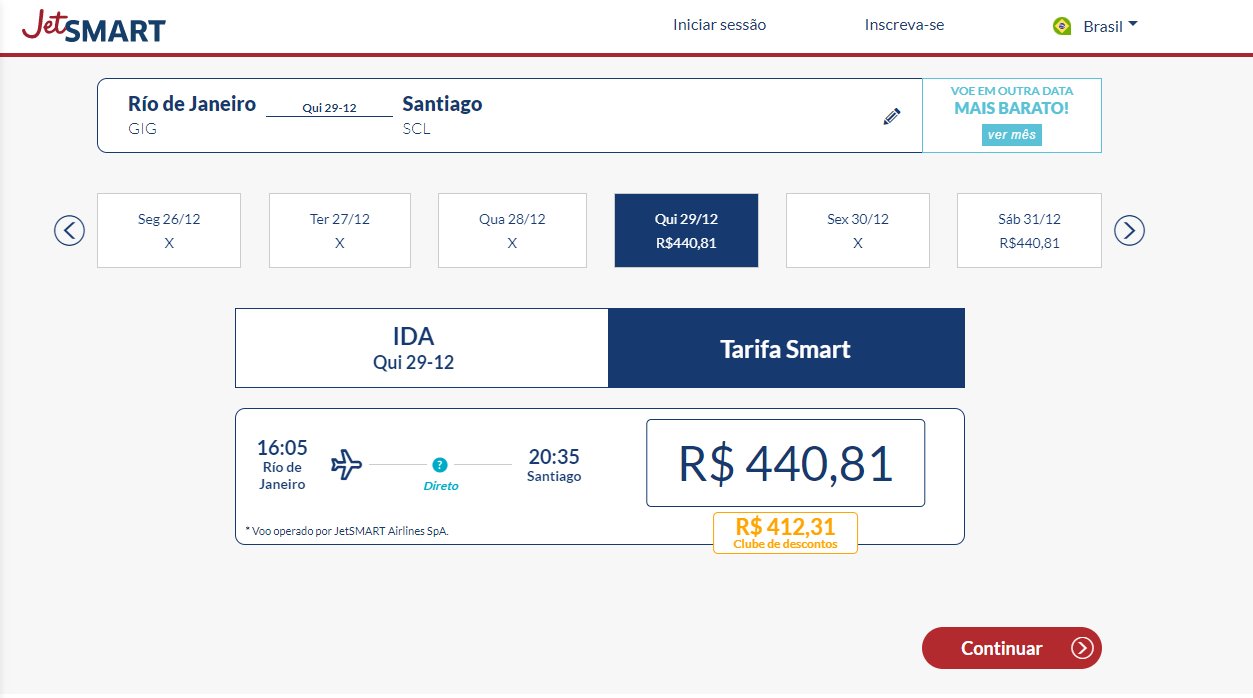Click the Tarifa Smart header
The height and width of the screenshot is (698, 1253).
[786, 348]
